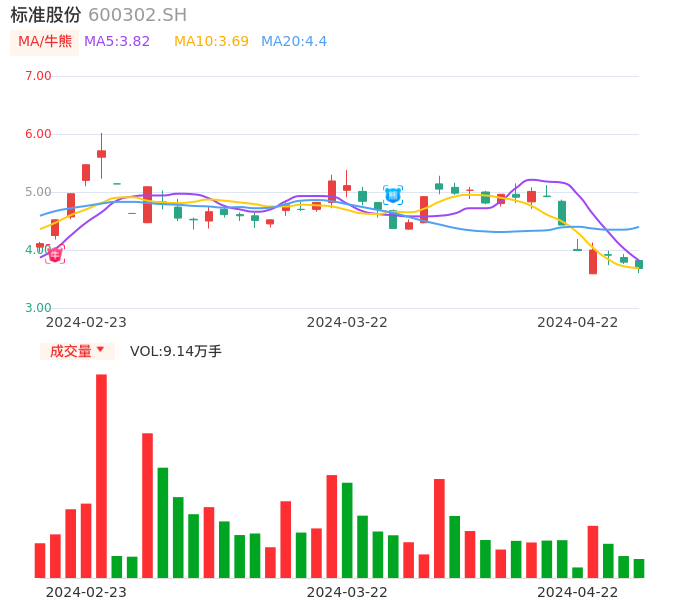This screenshot has height=606, width=686.
Task: Click the 7.00 price axis label
Action: click(38, 76)
